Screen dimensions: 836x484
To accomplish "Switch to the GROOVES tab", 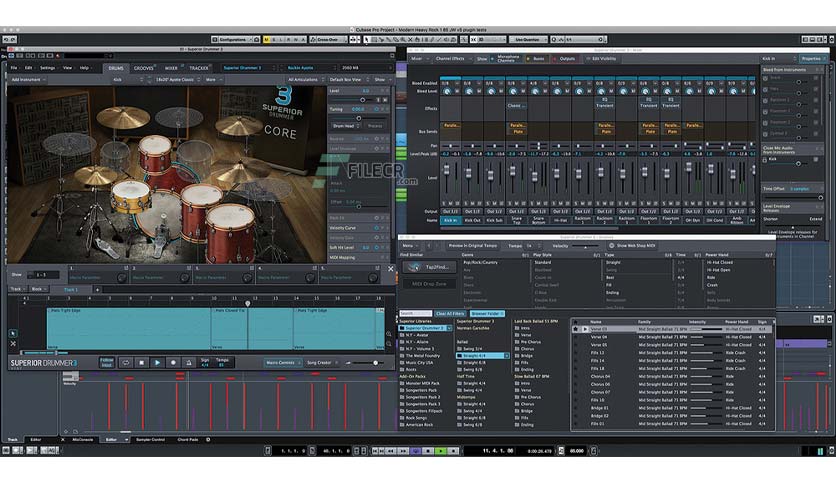I will (143, 68).
